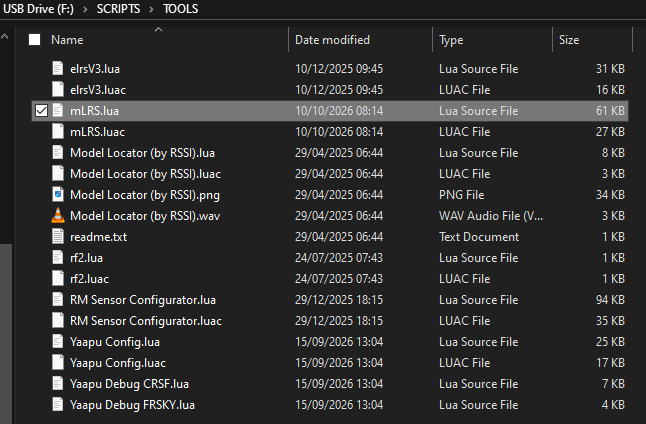Select file name elrsV3.luac
The image size is (646, 424).
click(98, 90)
